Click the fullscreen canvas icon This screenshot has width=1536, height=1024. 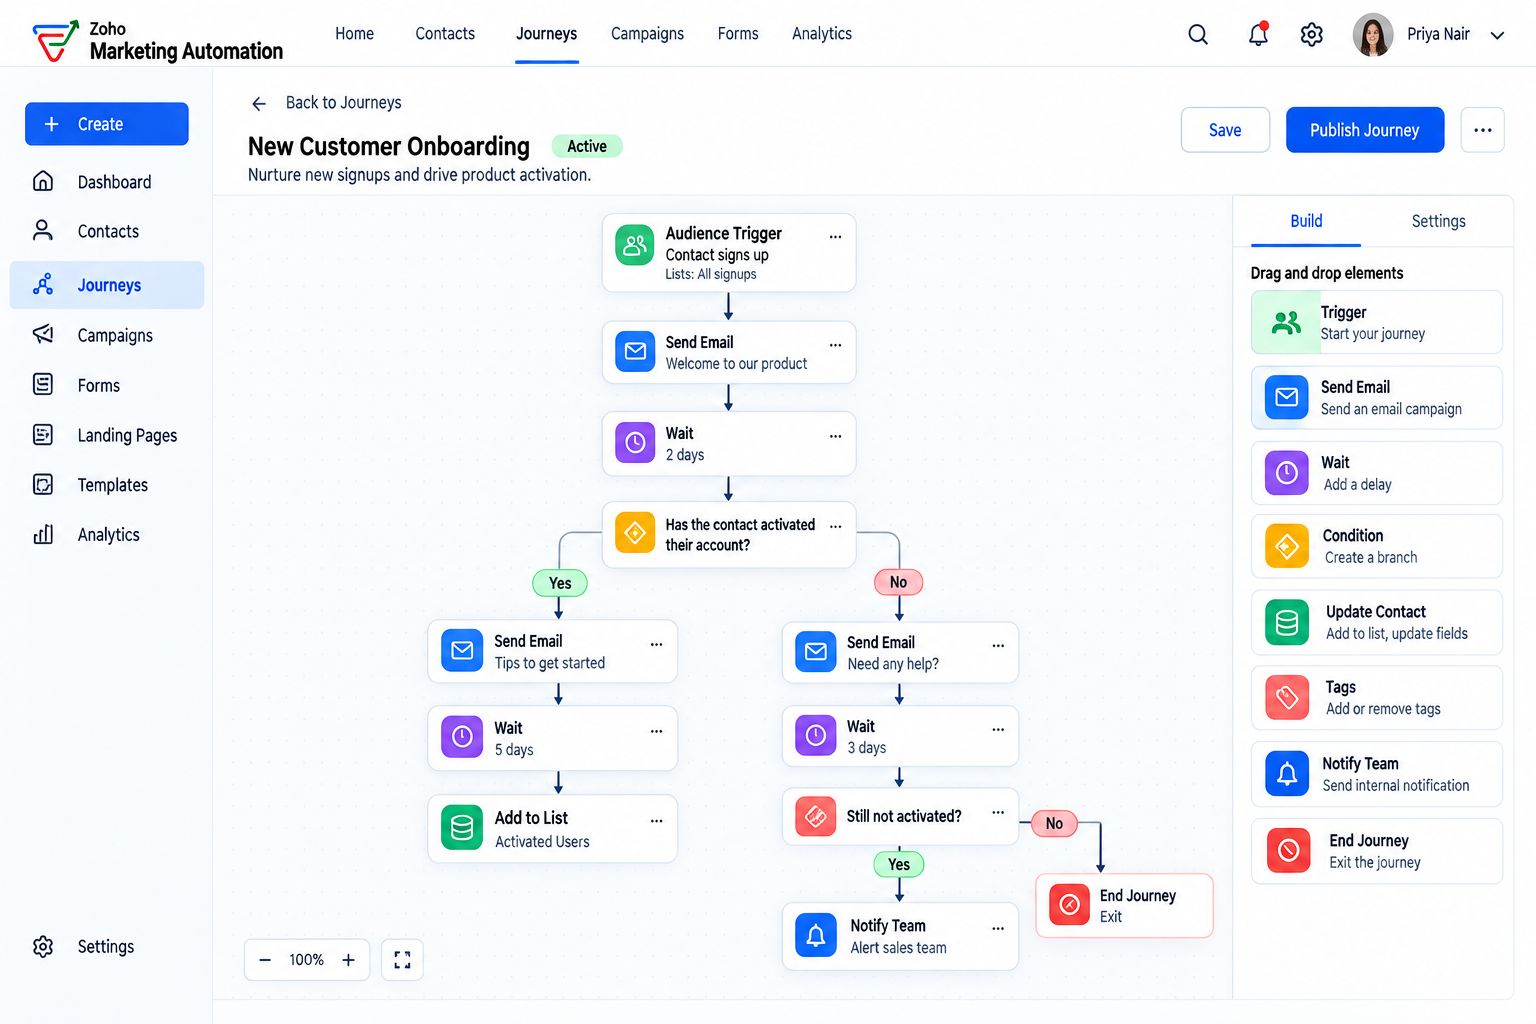click(x=402, y=960)
